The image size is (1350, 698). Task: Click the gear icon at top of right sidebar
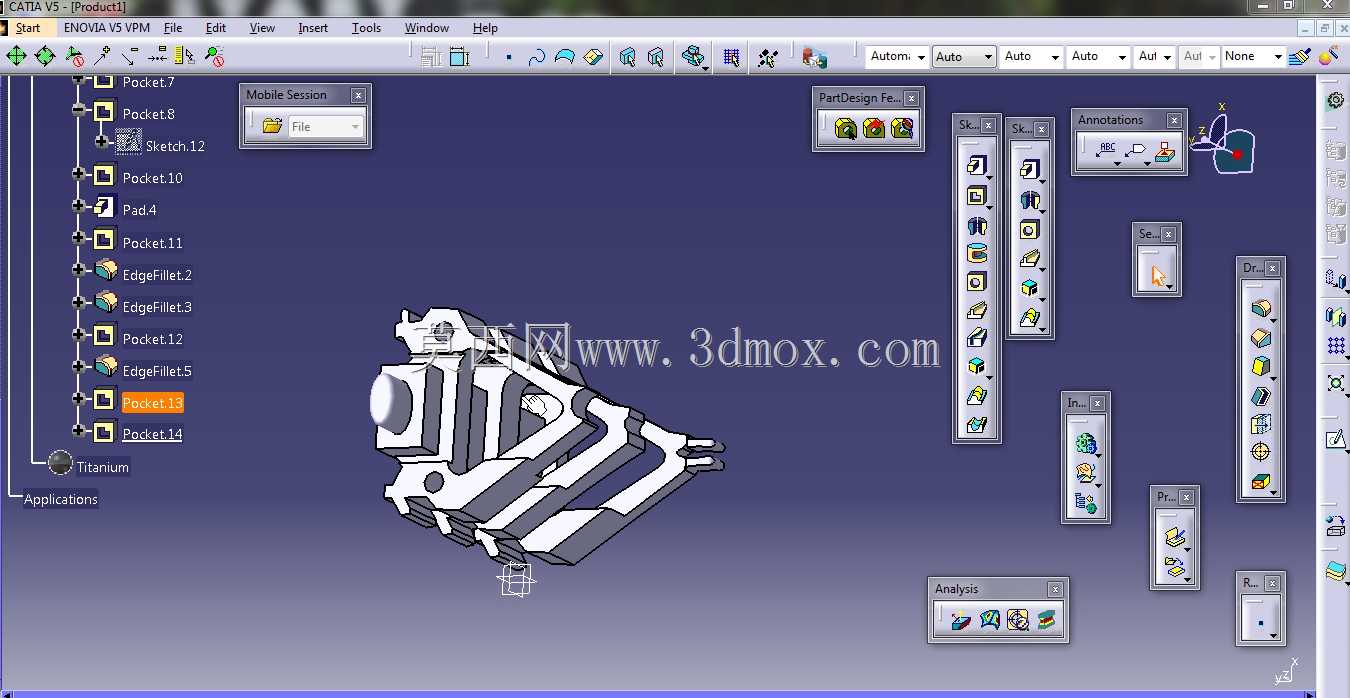1335,100
